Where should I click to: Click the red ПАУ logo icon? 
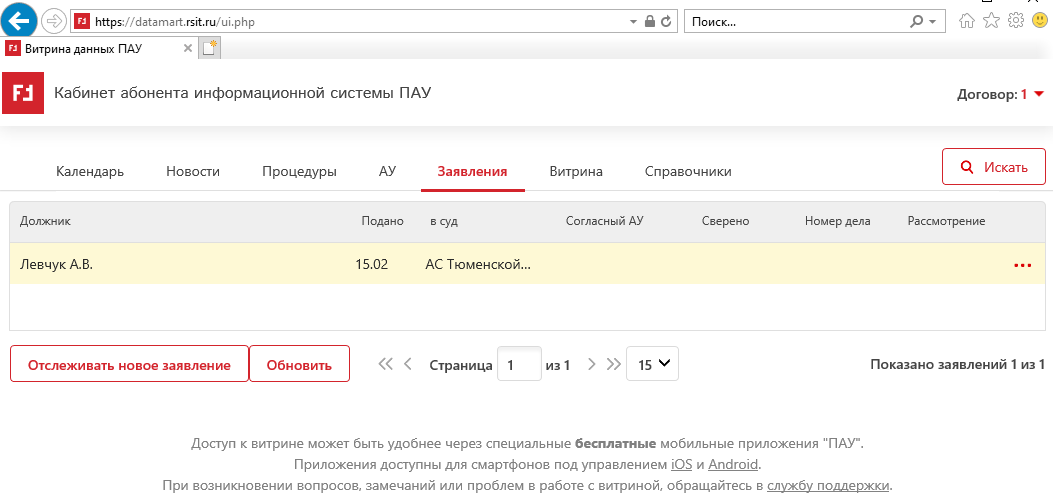click(22, 93)
